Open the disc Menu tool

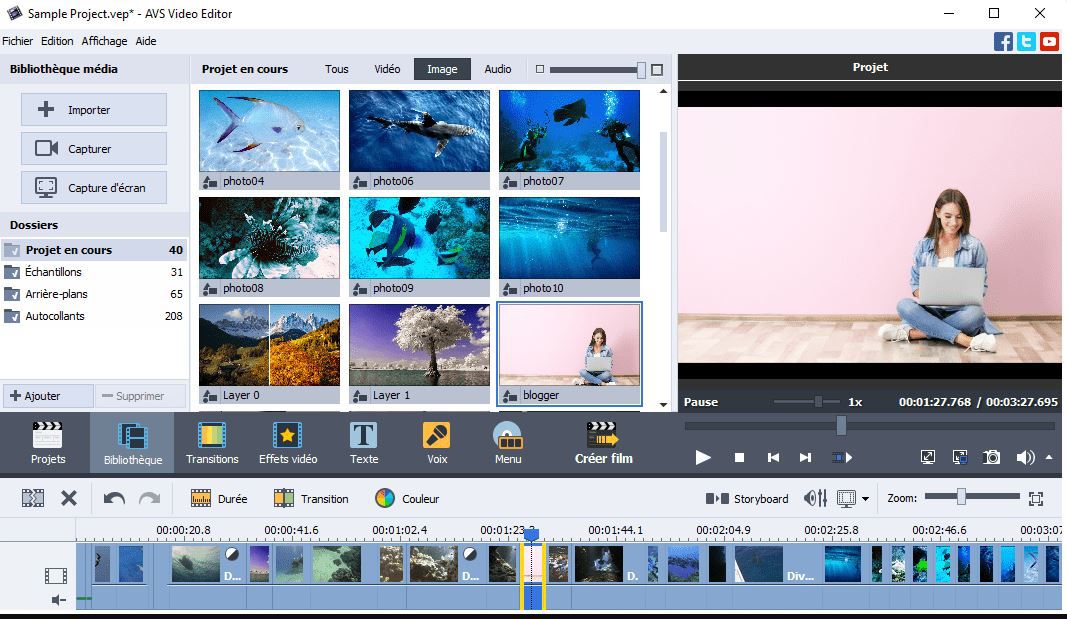coord(508,443)
